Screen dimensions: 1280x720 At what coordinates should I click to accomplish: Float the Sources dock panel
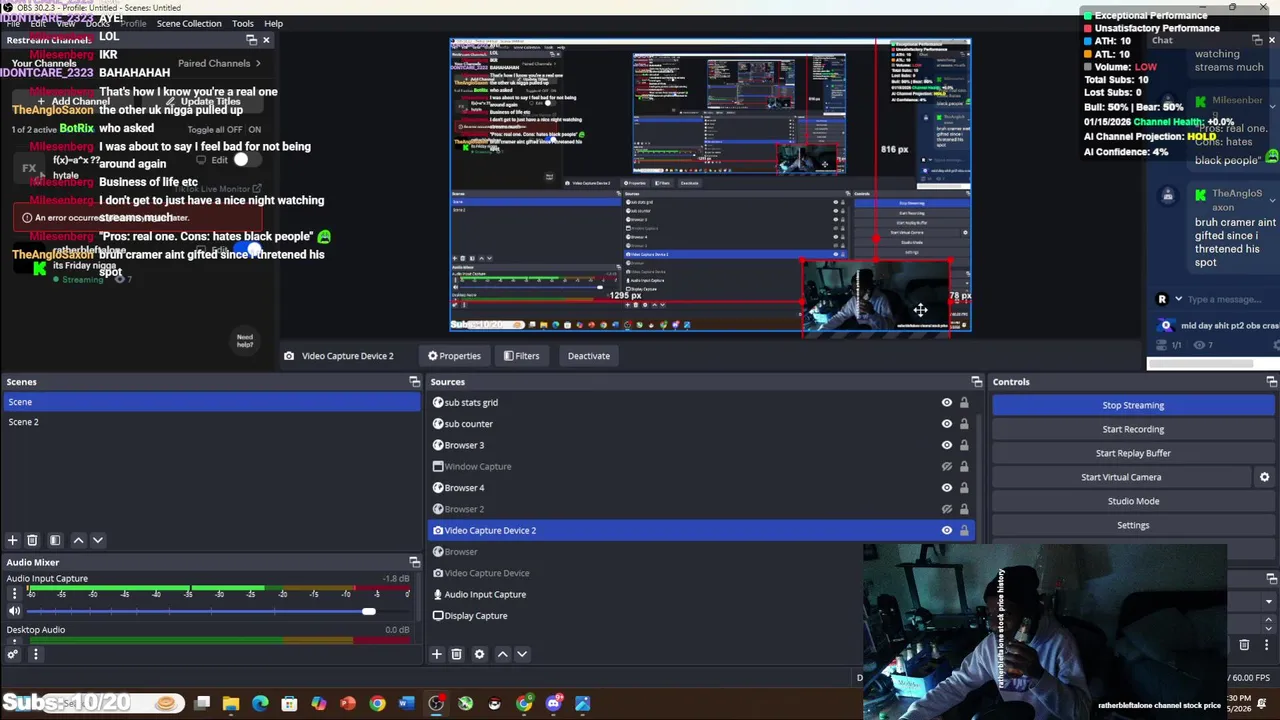[x=976, y=382]
